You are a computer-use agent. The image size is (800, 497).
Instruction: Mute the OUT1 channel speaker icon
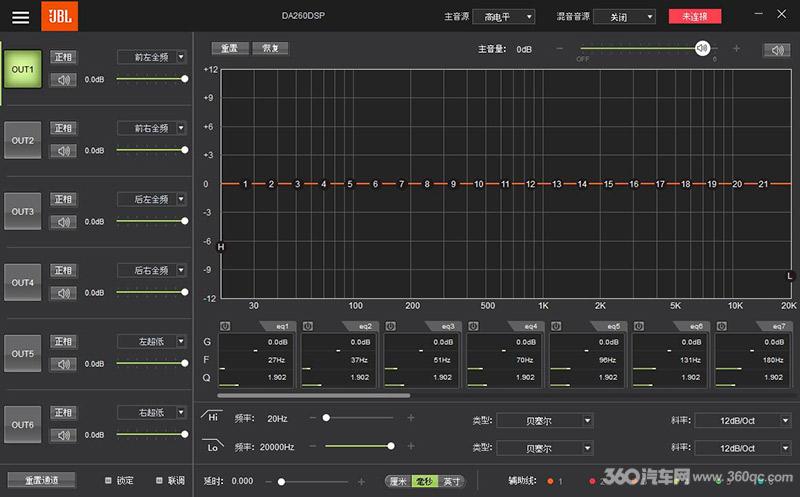click(63, 80)
